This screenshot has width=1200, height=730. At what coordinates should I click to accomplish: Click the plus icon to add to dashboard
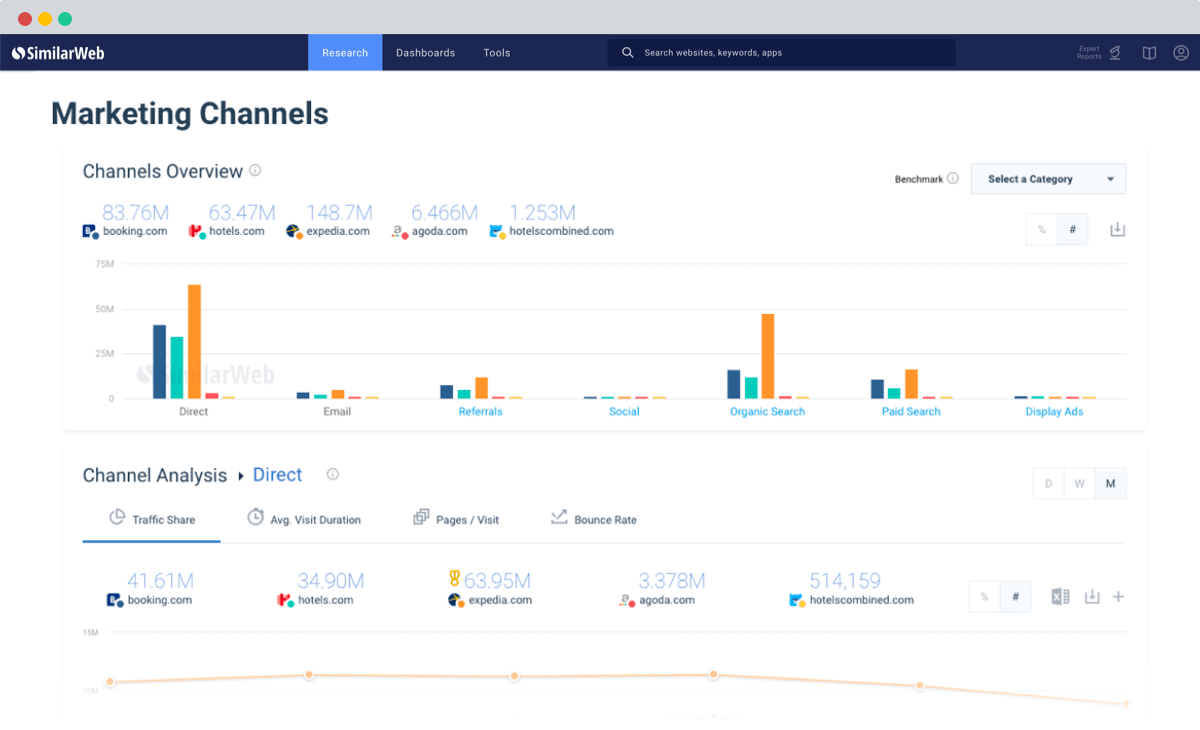pyautogui.click(x=1118, y=597)
